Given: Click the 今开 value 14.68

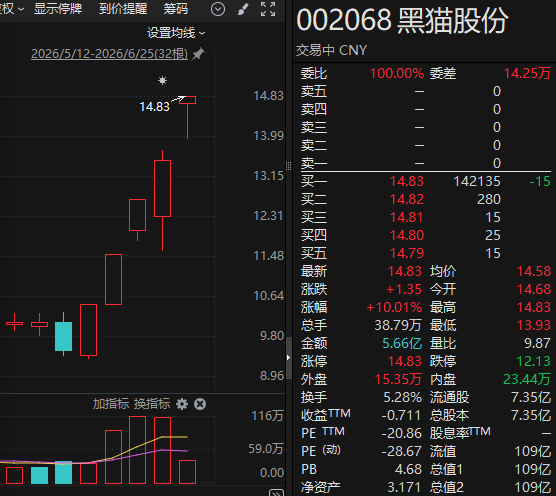Looking at the screenshot, I should tap(534, 289).
